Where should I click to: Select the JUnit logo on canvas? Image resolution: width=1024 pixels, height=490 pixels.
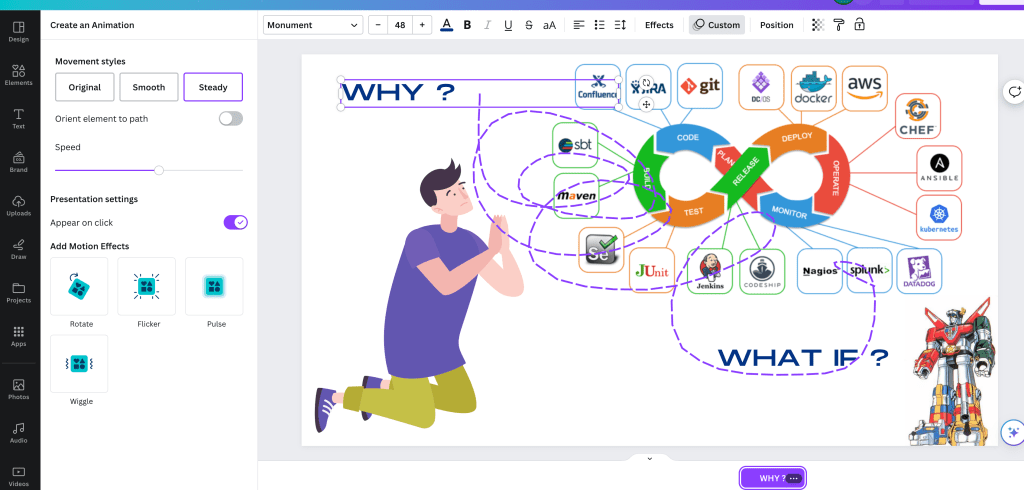pyautogui.click(x=652, y=270)
